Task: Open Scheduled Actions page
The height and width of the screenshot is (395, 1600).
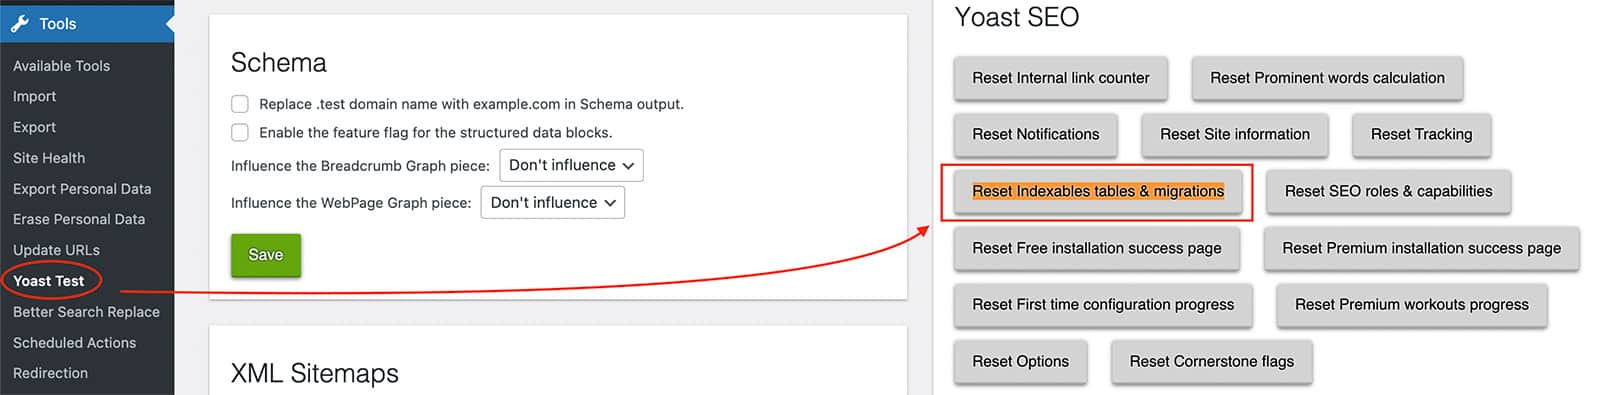Action: tap(74, 343)
